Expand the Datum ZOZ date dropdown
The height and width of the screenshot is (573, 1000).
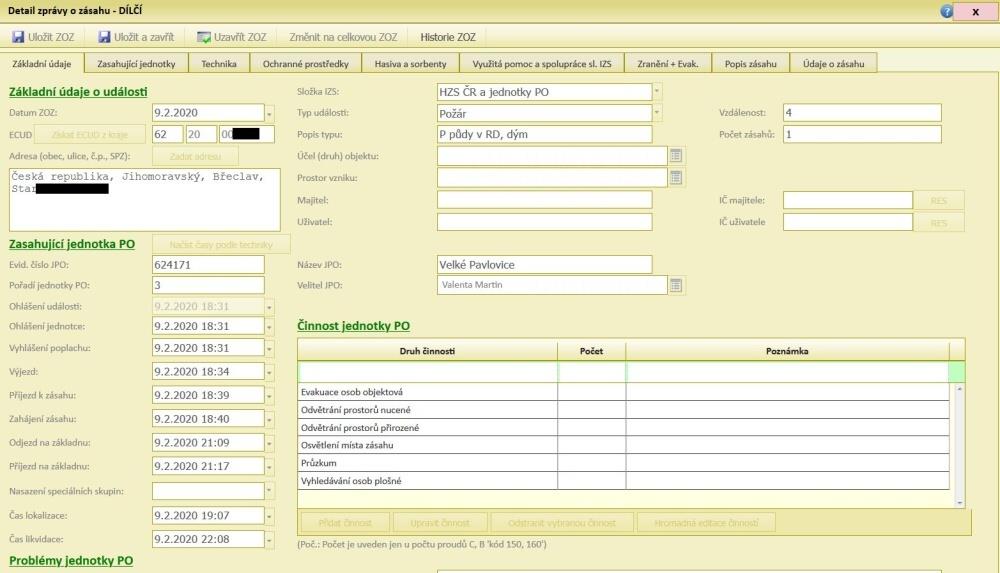[x=269, y=114]
